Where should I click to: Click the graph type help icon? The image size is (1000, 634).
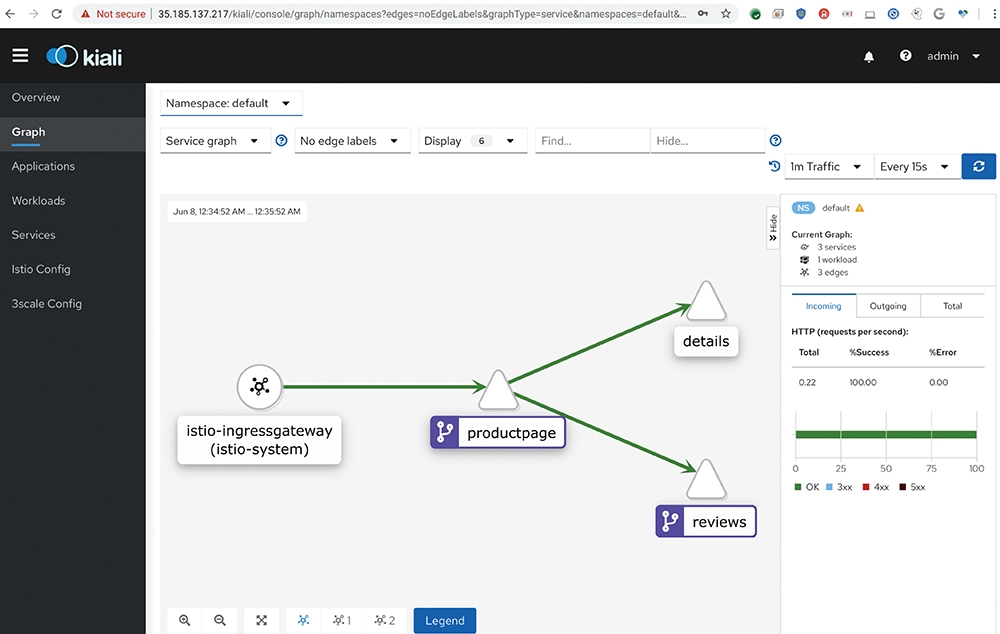[281, 141]
